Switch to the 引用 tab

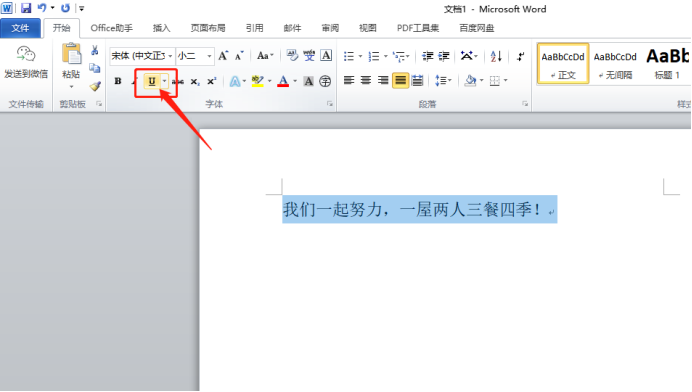tap(255, 28)
